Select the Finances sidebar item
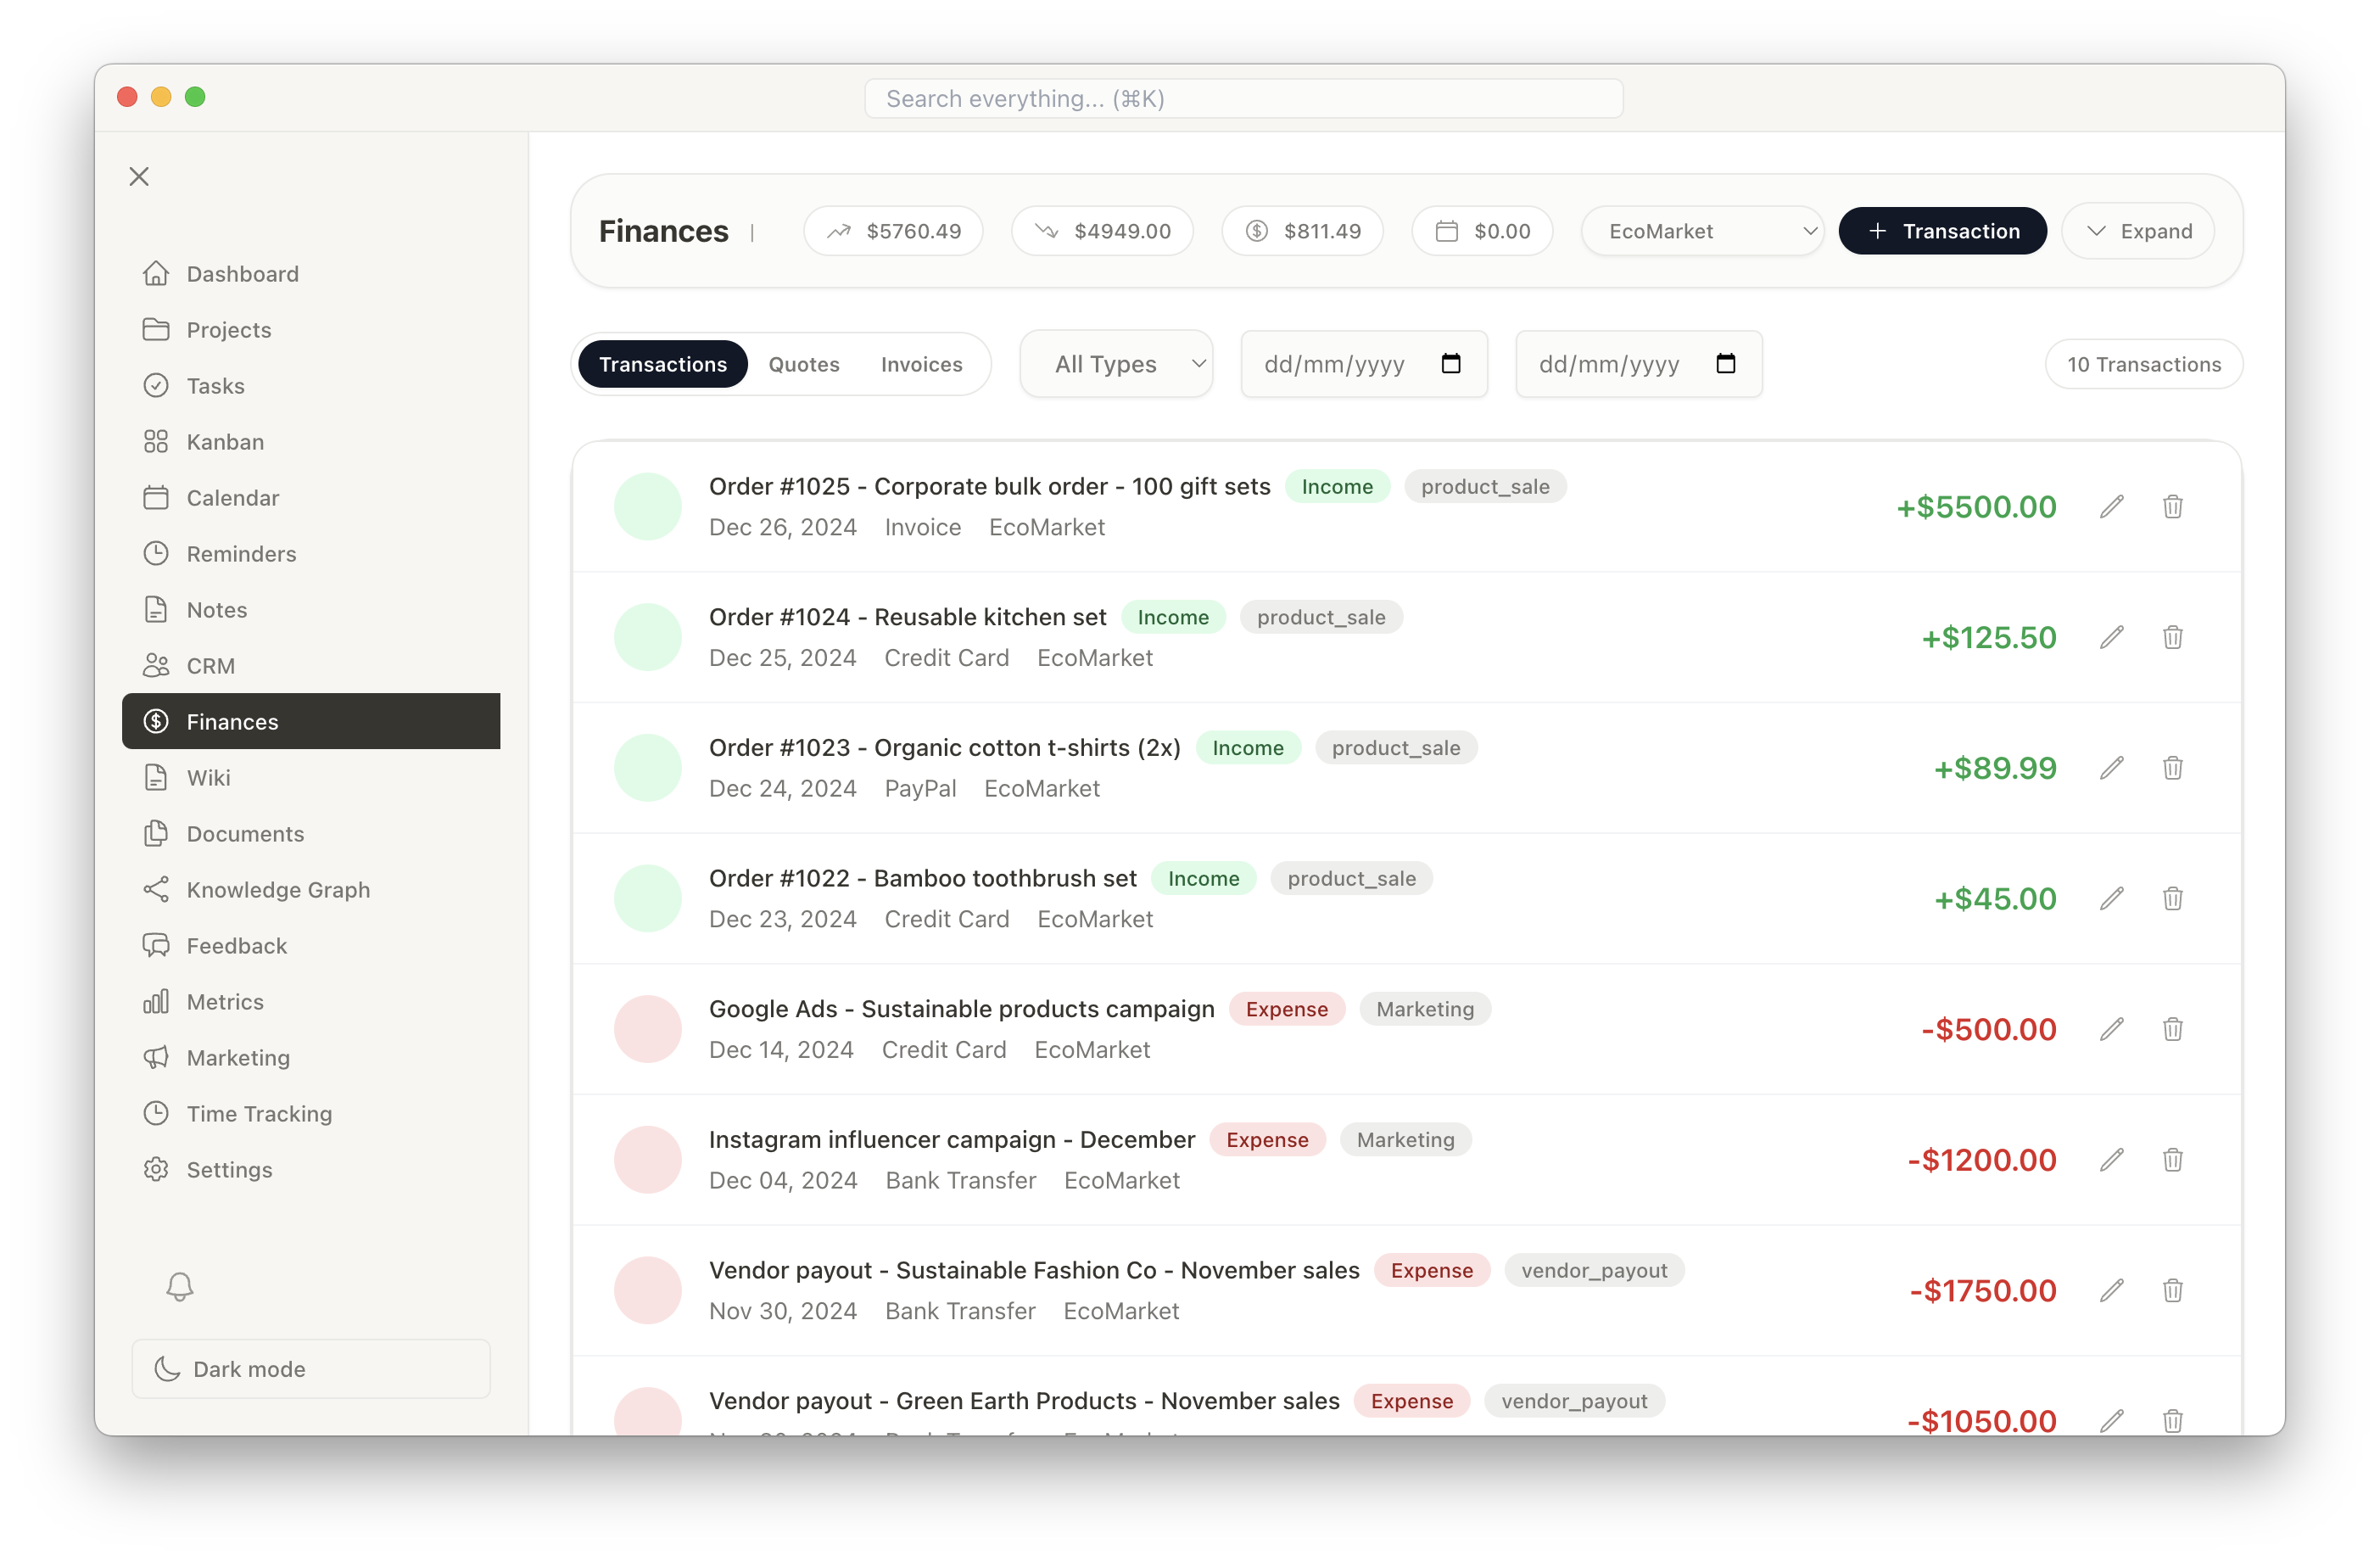The width and height of the screenshot is (2380, 1561). (x=311, y=721)
